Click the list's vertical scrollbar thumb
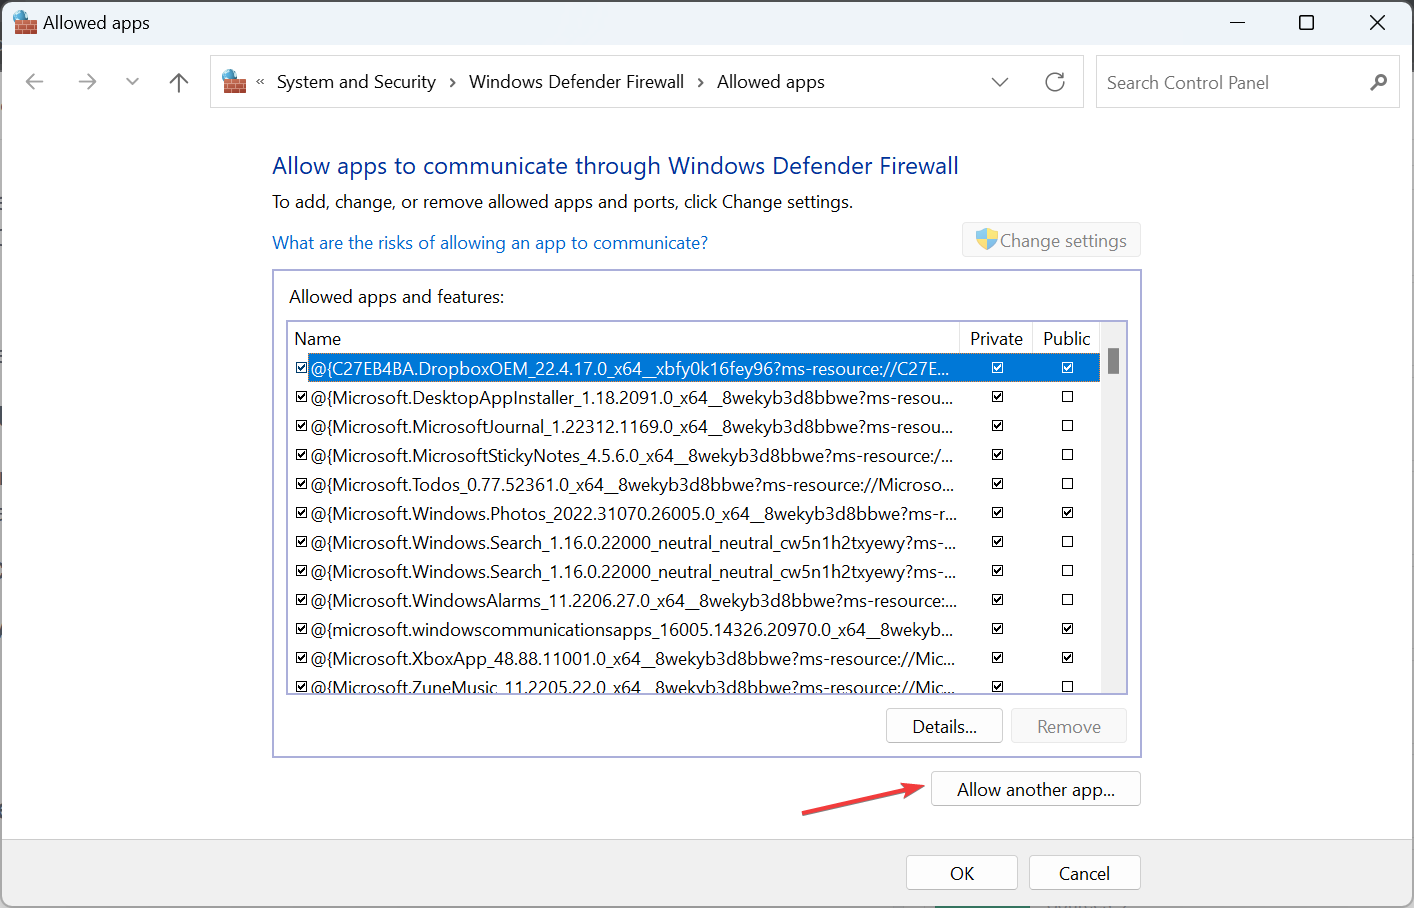This screenshot has width=1414, height=908. (1114, 361)
